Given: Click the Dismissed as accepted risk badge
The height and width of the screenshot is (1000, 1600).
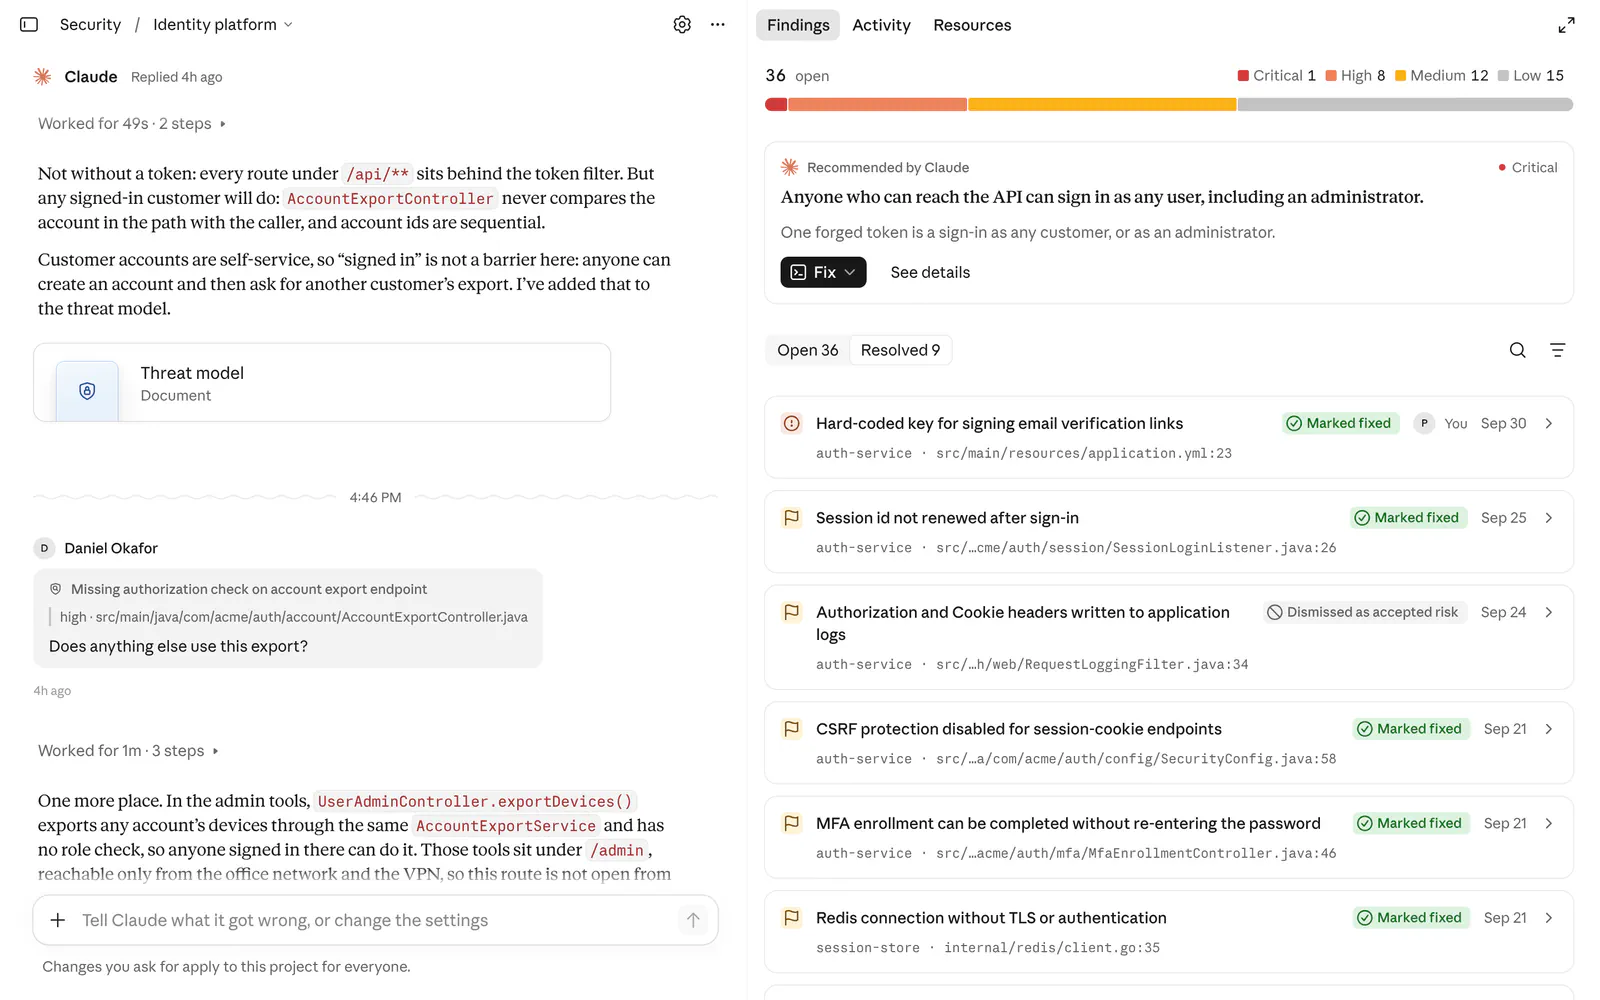Looking at the screenshot, I should coord(1363,612).
